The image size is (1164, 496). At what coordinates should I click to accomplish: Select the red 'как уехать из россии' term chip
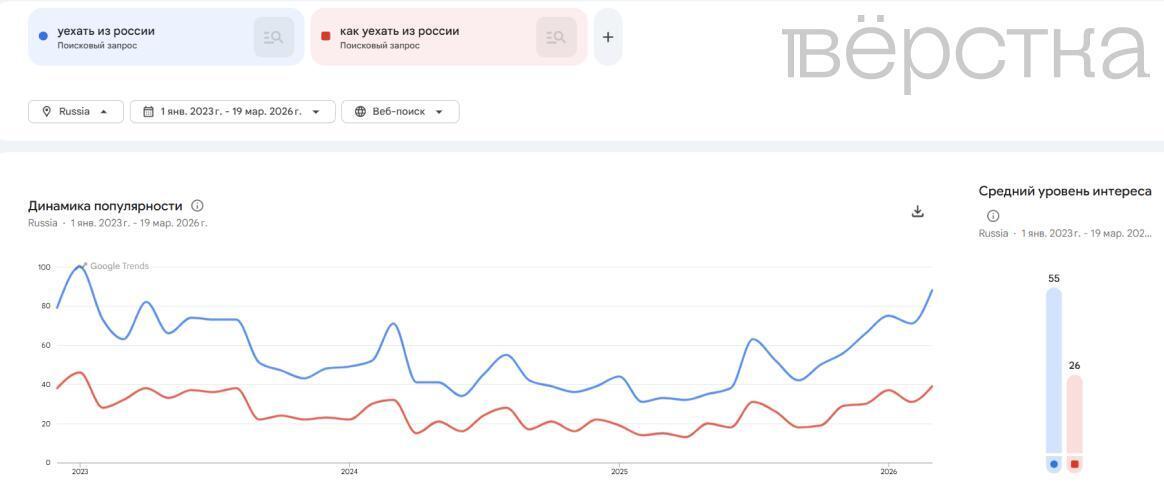(x=420, y=37)
